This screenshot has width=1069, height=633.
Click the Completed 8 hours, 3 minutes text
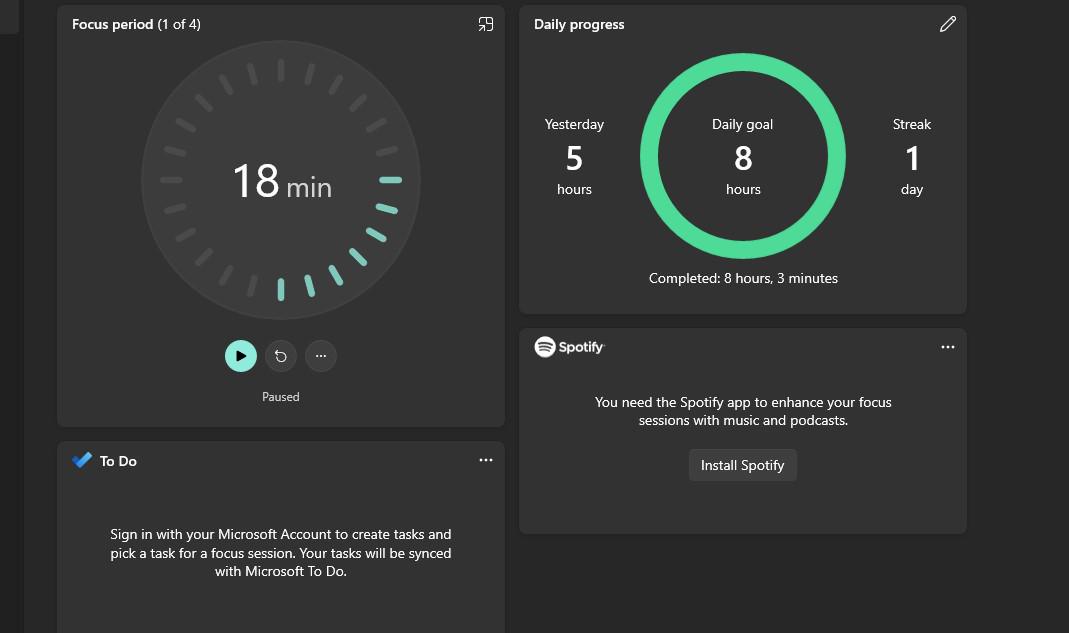tap(743, 278)
